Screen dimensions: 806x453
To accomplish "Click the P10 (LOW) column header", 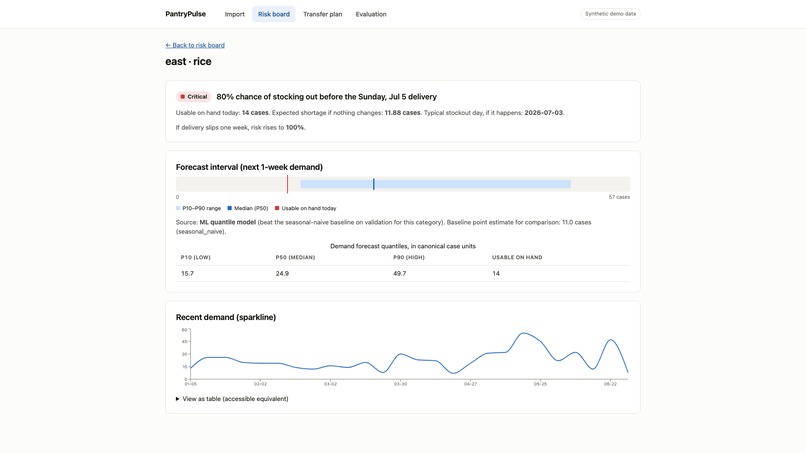I will coord(195,258).
